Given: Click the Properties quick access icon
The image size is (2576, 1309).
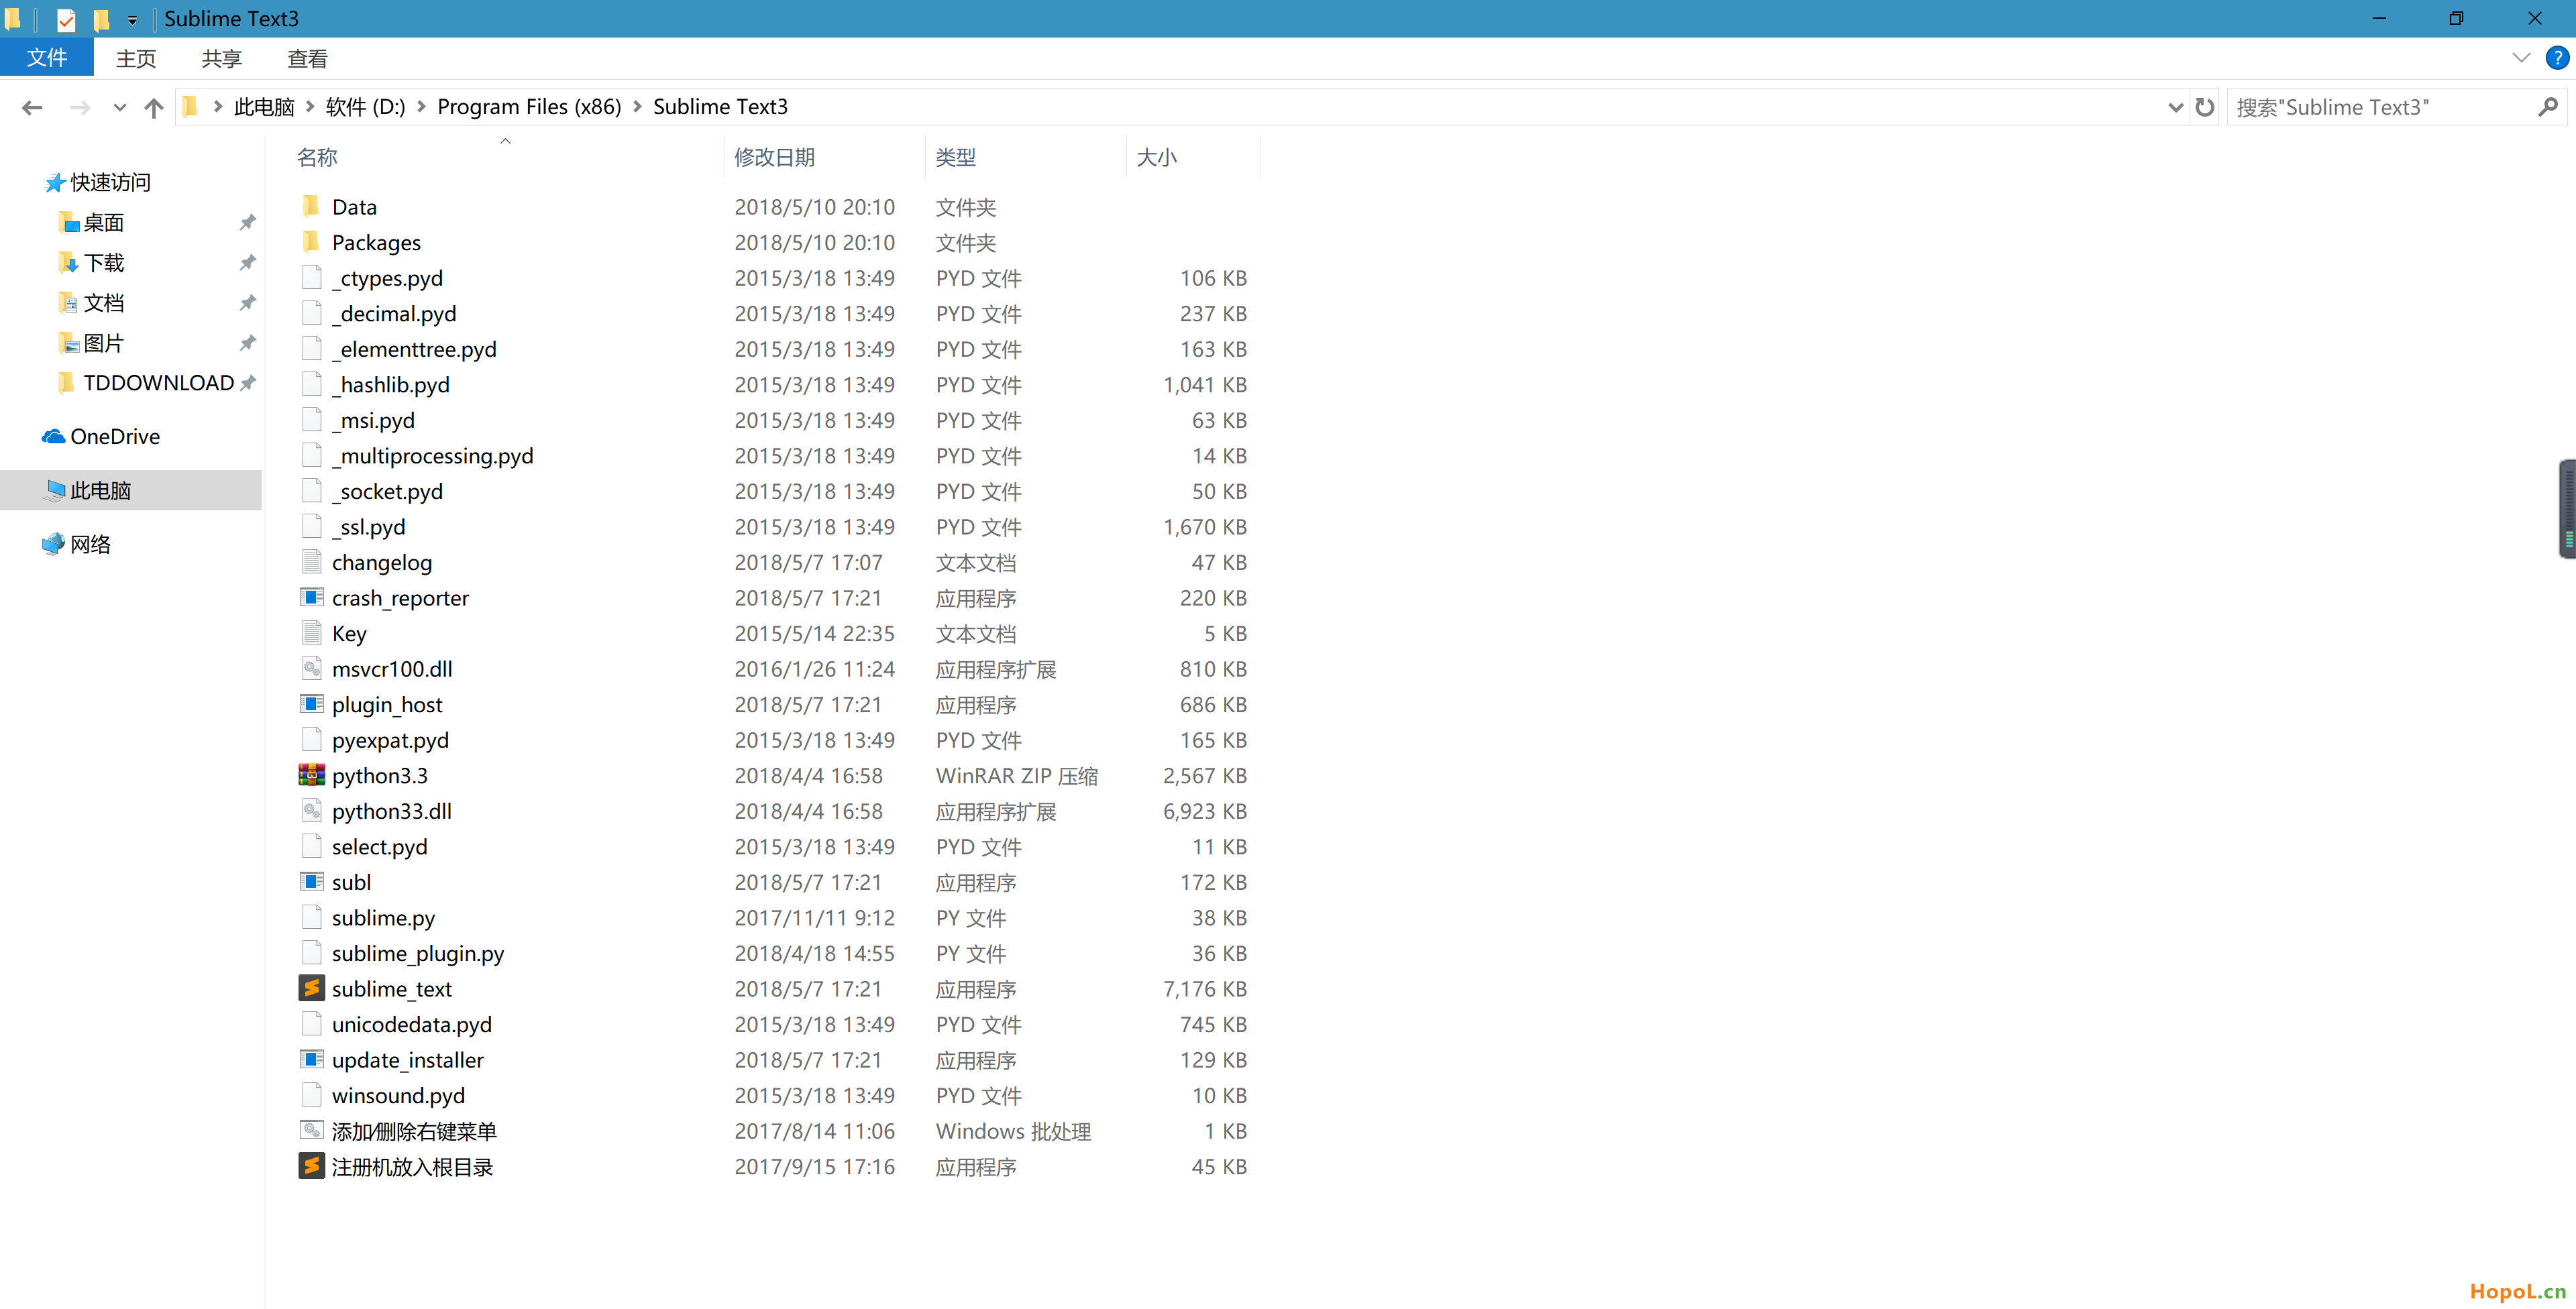Looking at the screenshot, I should [x=66, y=19].
